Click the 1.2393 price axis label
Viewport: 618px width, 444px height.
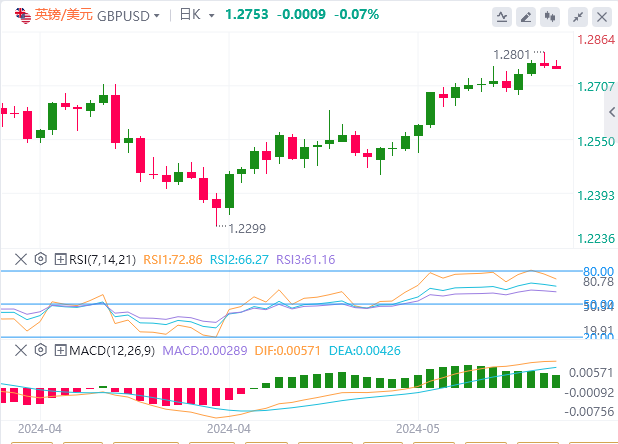point(596,195)
